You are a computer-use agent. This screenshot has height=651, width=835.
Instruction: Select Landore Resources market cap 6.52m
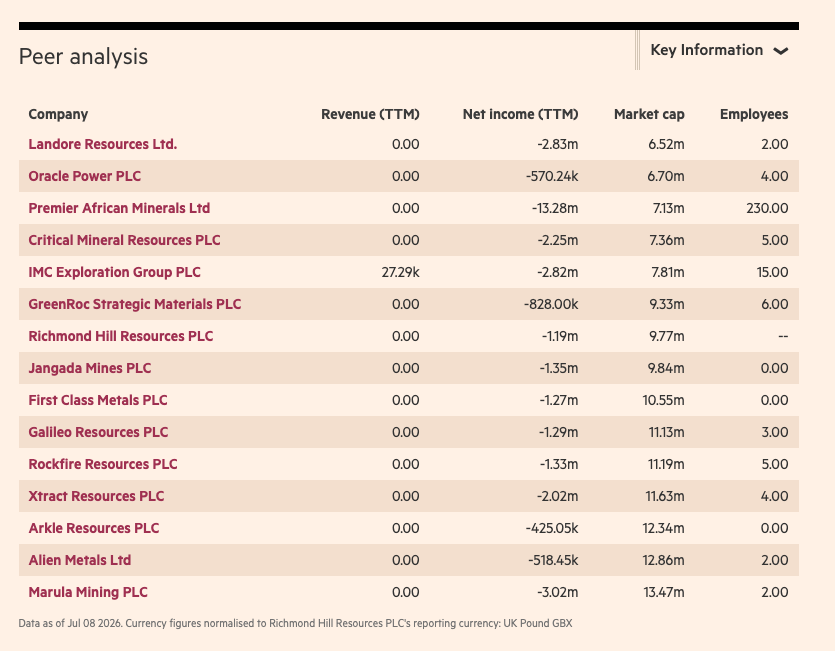click(x=666, y=144)
